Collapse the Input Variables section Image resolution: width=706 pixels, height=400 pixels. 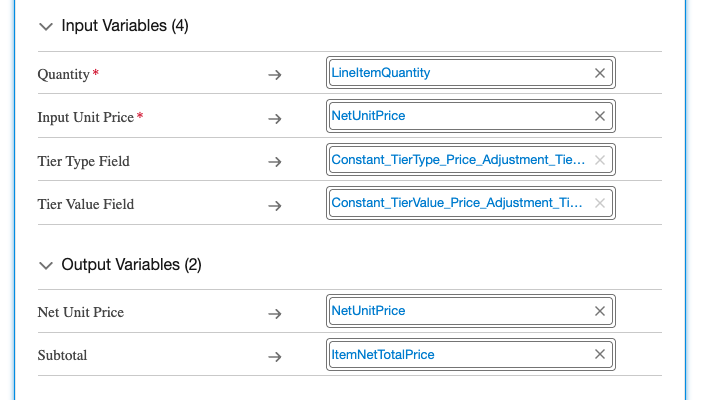[x=45, y=27]
